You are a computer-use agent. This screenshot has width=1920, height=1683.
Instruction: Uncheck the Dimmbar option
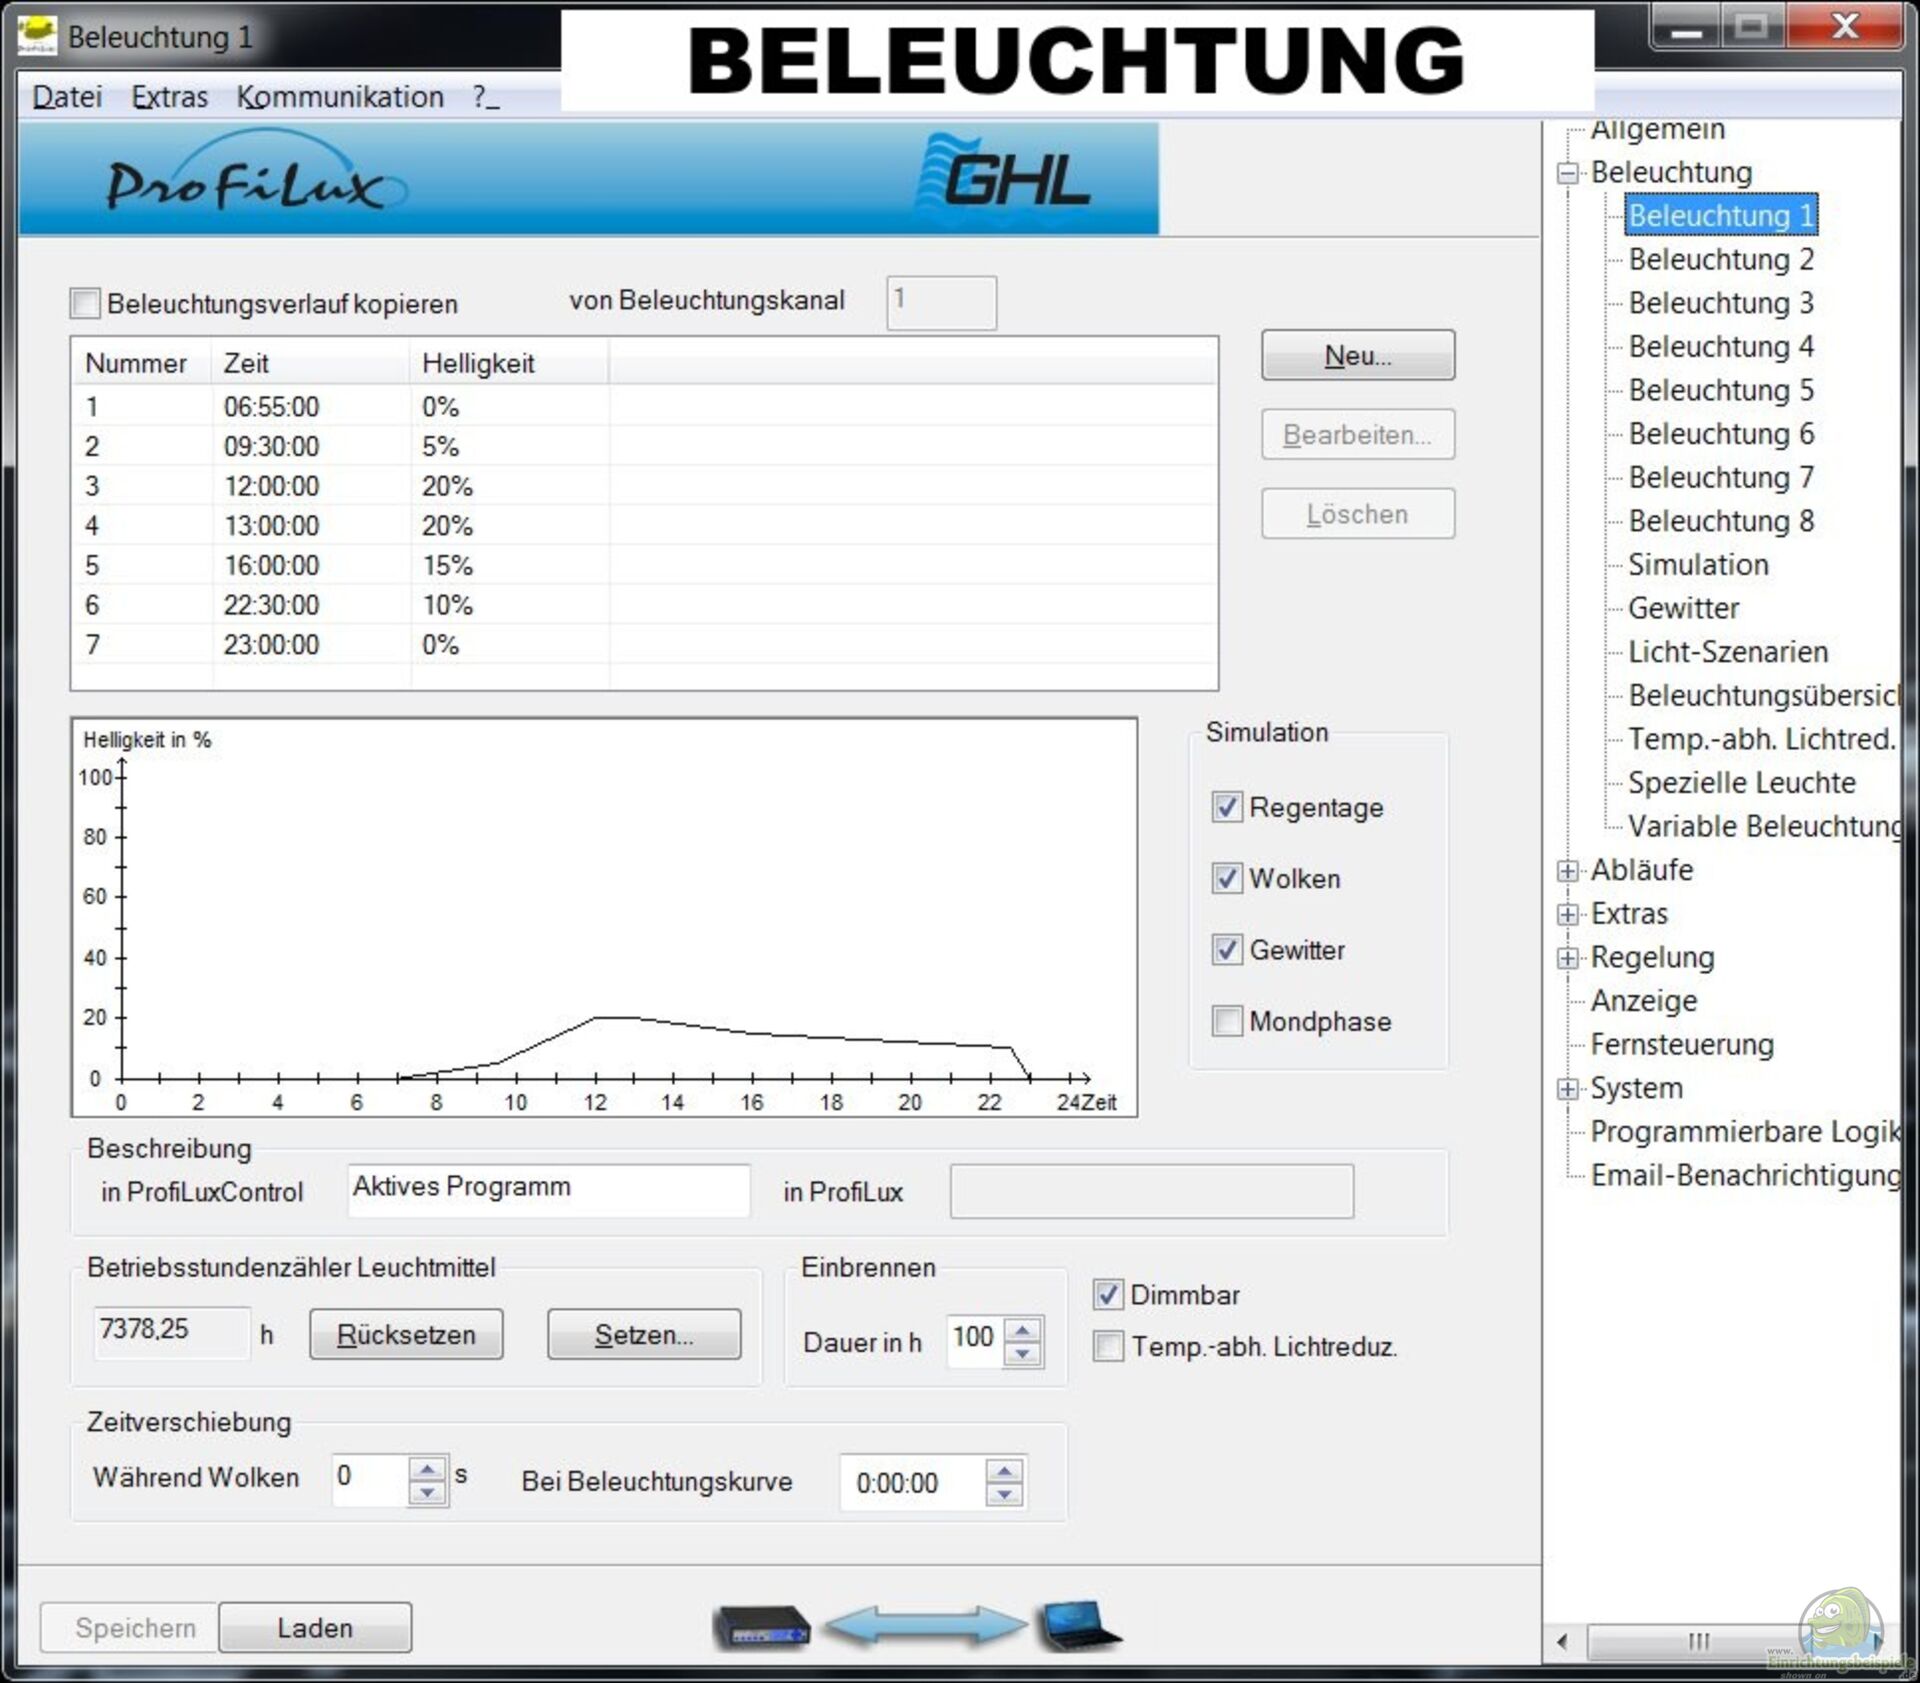click(1107, 1295)
